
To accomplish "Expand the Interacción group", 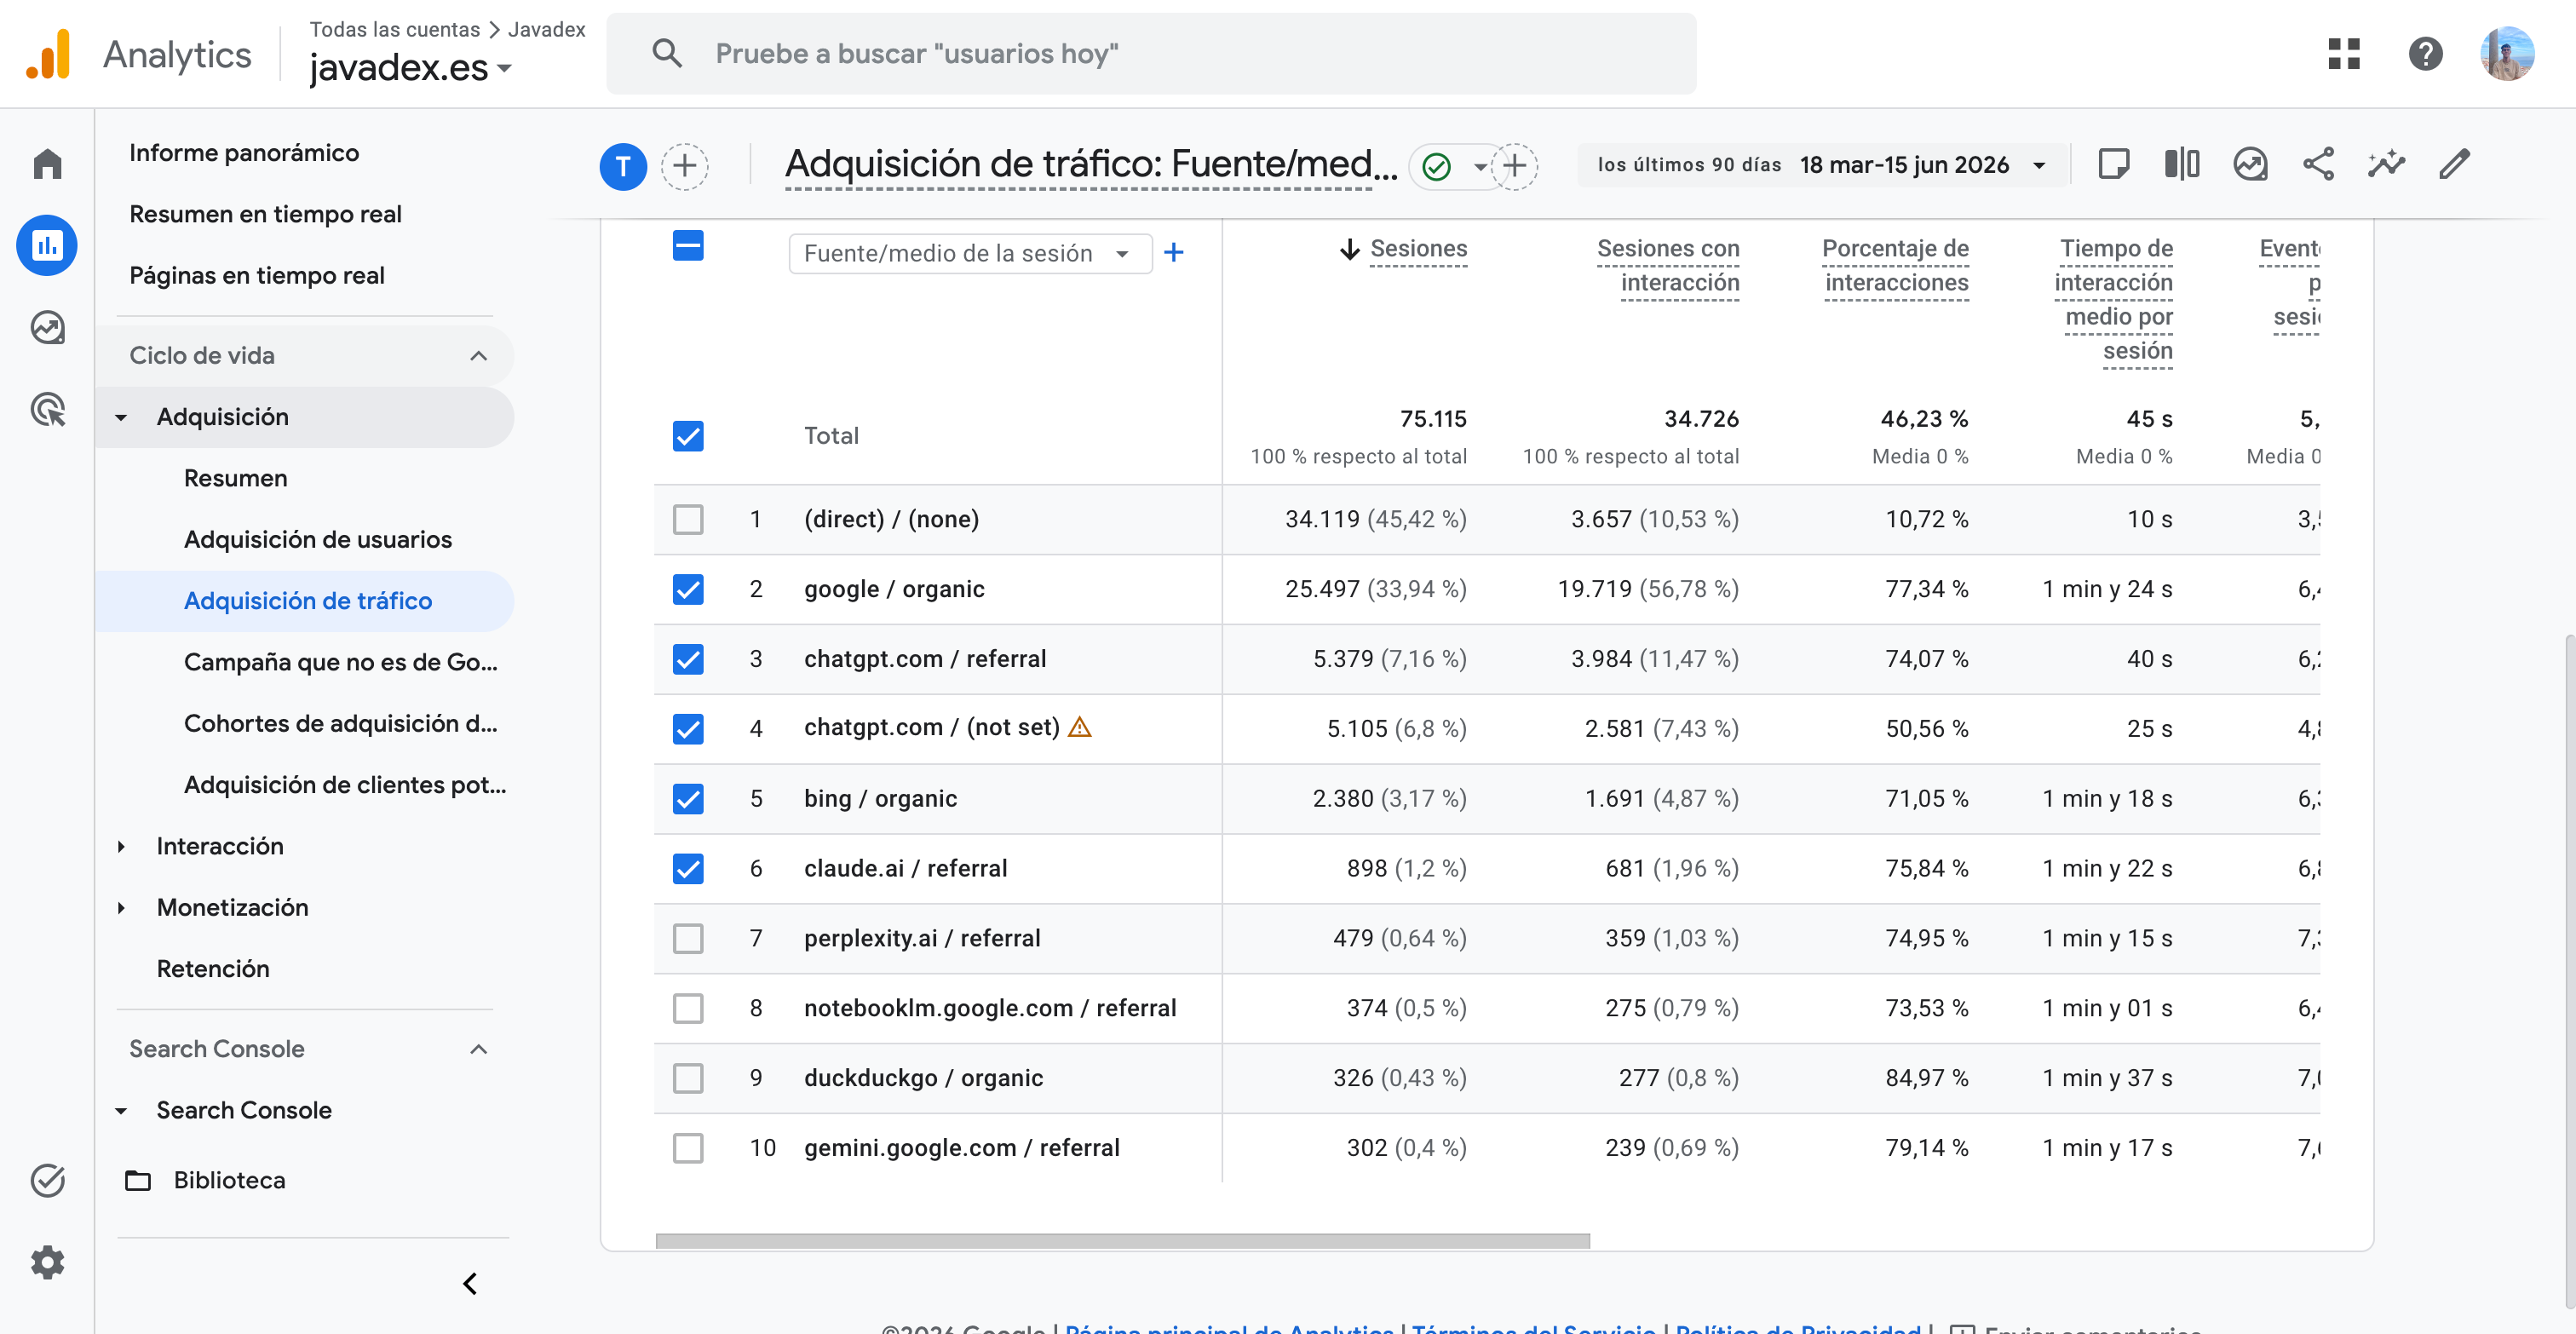I will 121,846.
